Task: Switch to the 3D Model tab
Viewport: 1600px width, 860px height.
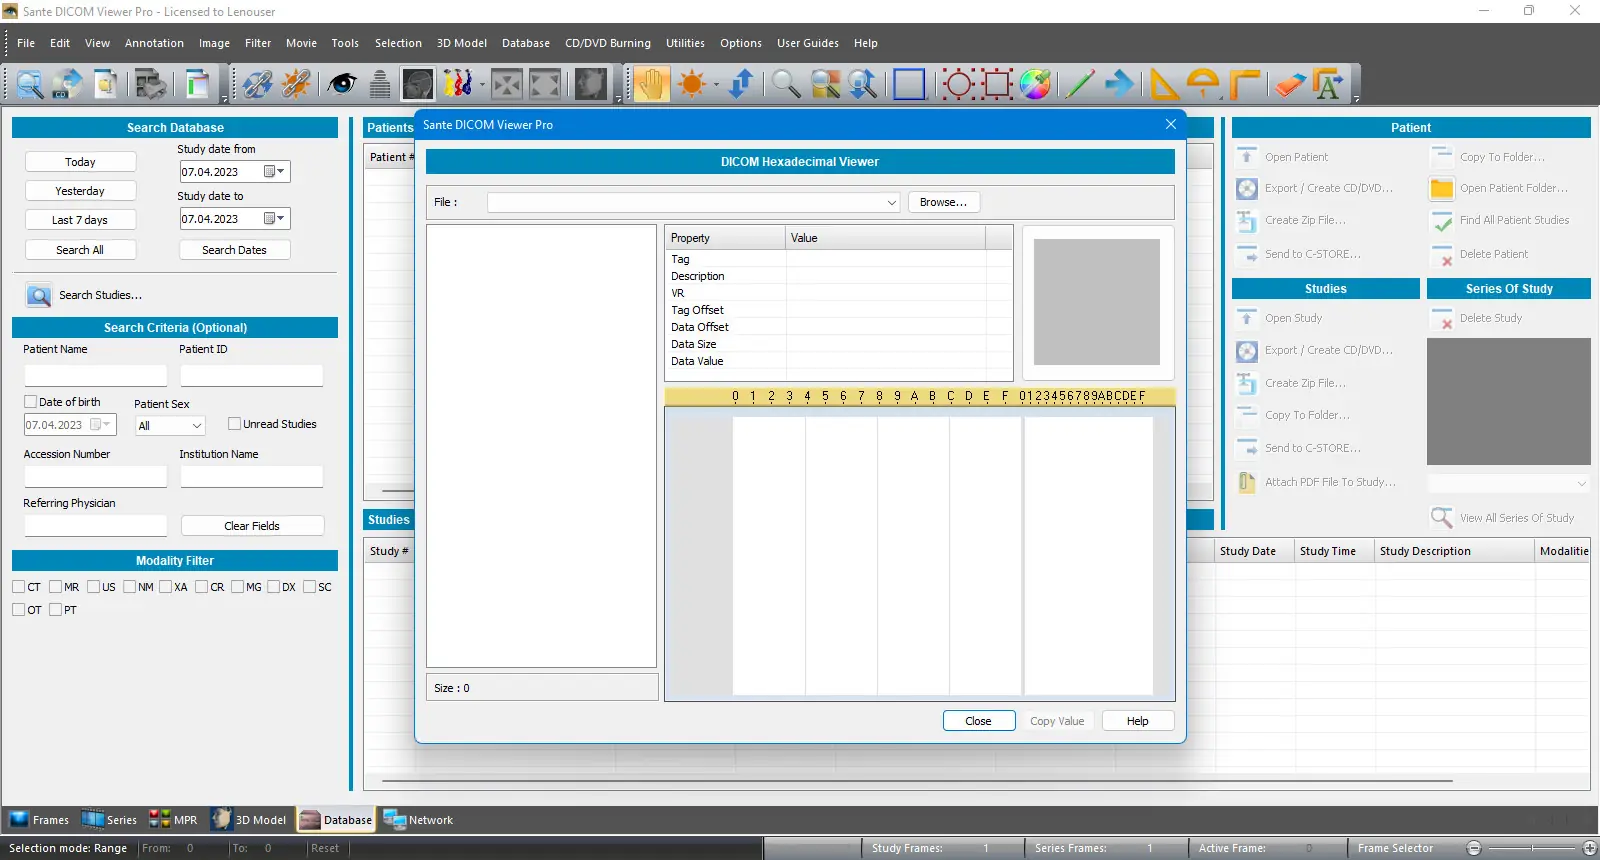Action: coord(249,820)
